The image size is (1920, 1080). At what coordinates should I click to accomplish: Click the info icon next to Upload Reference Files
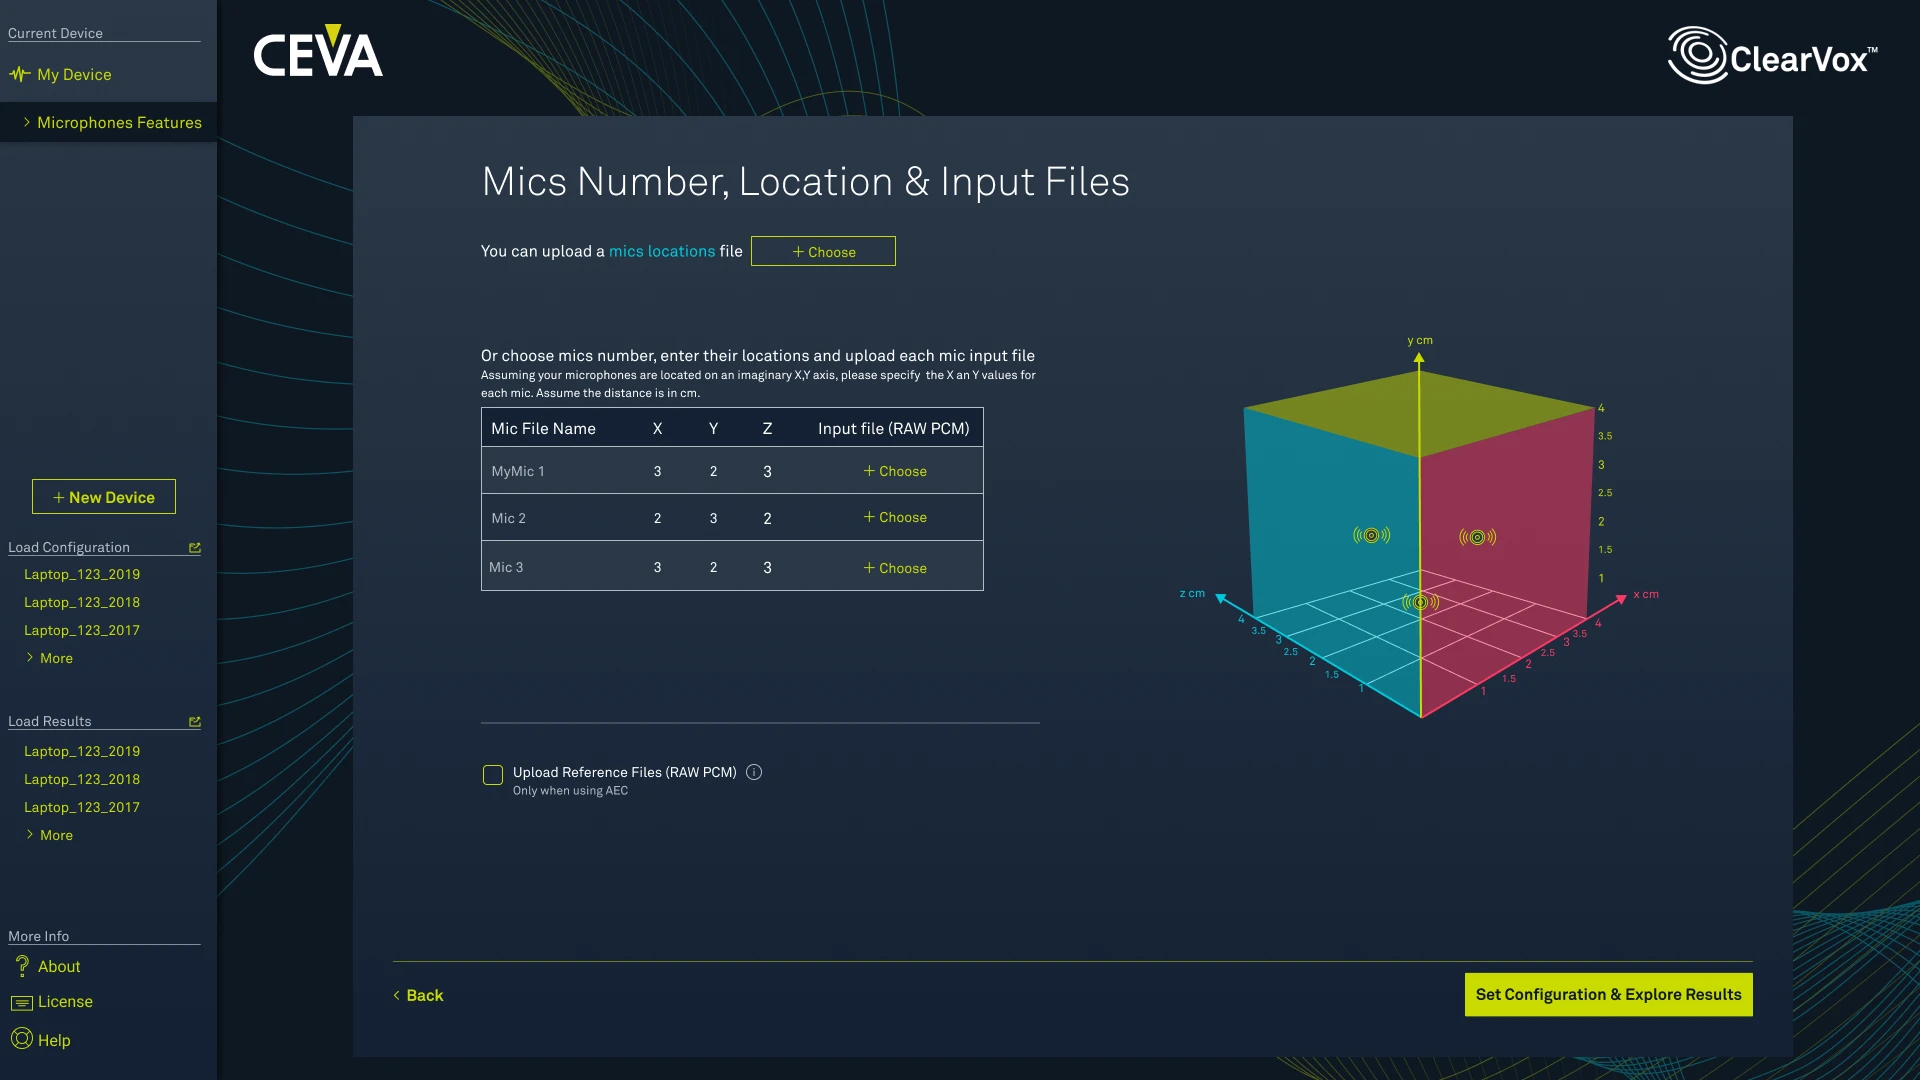(x=754, y=772)
